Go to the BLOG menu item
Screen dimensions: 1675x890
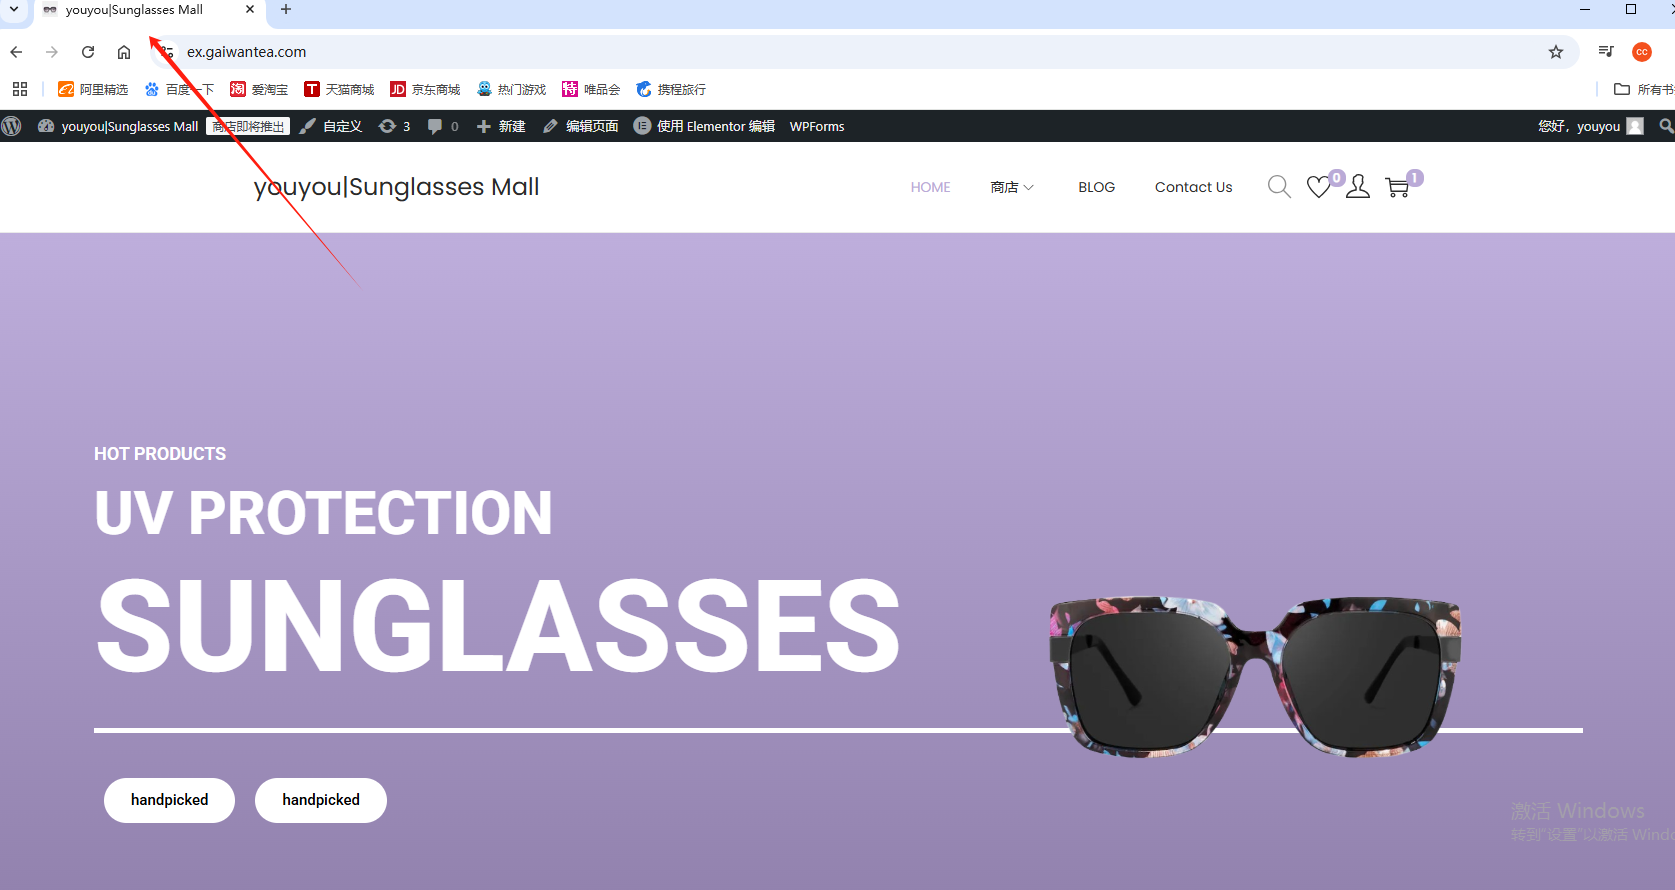point(1096,187)
